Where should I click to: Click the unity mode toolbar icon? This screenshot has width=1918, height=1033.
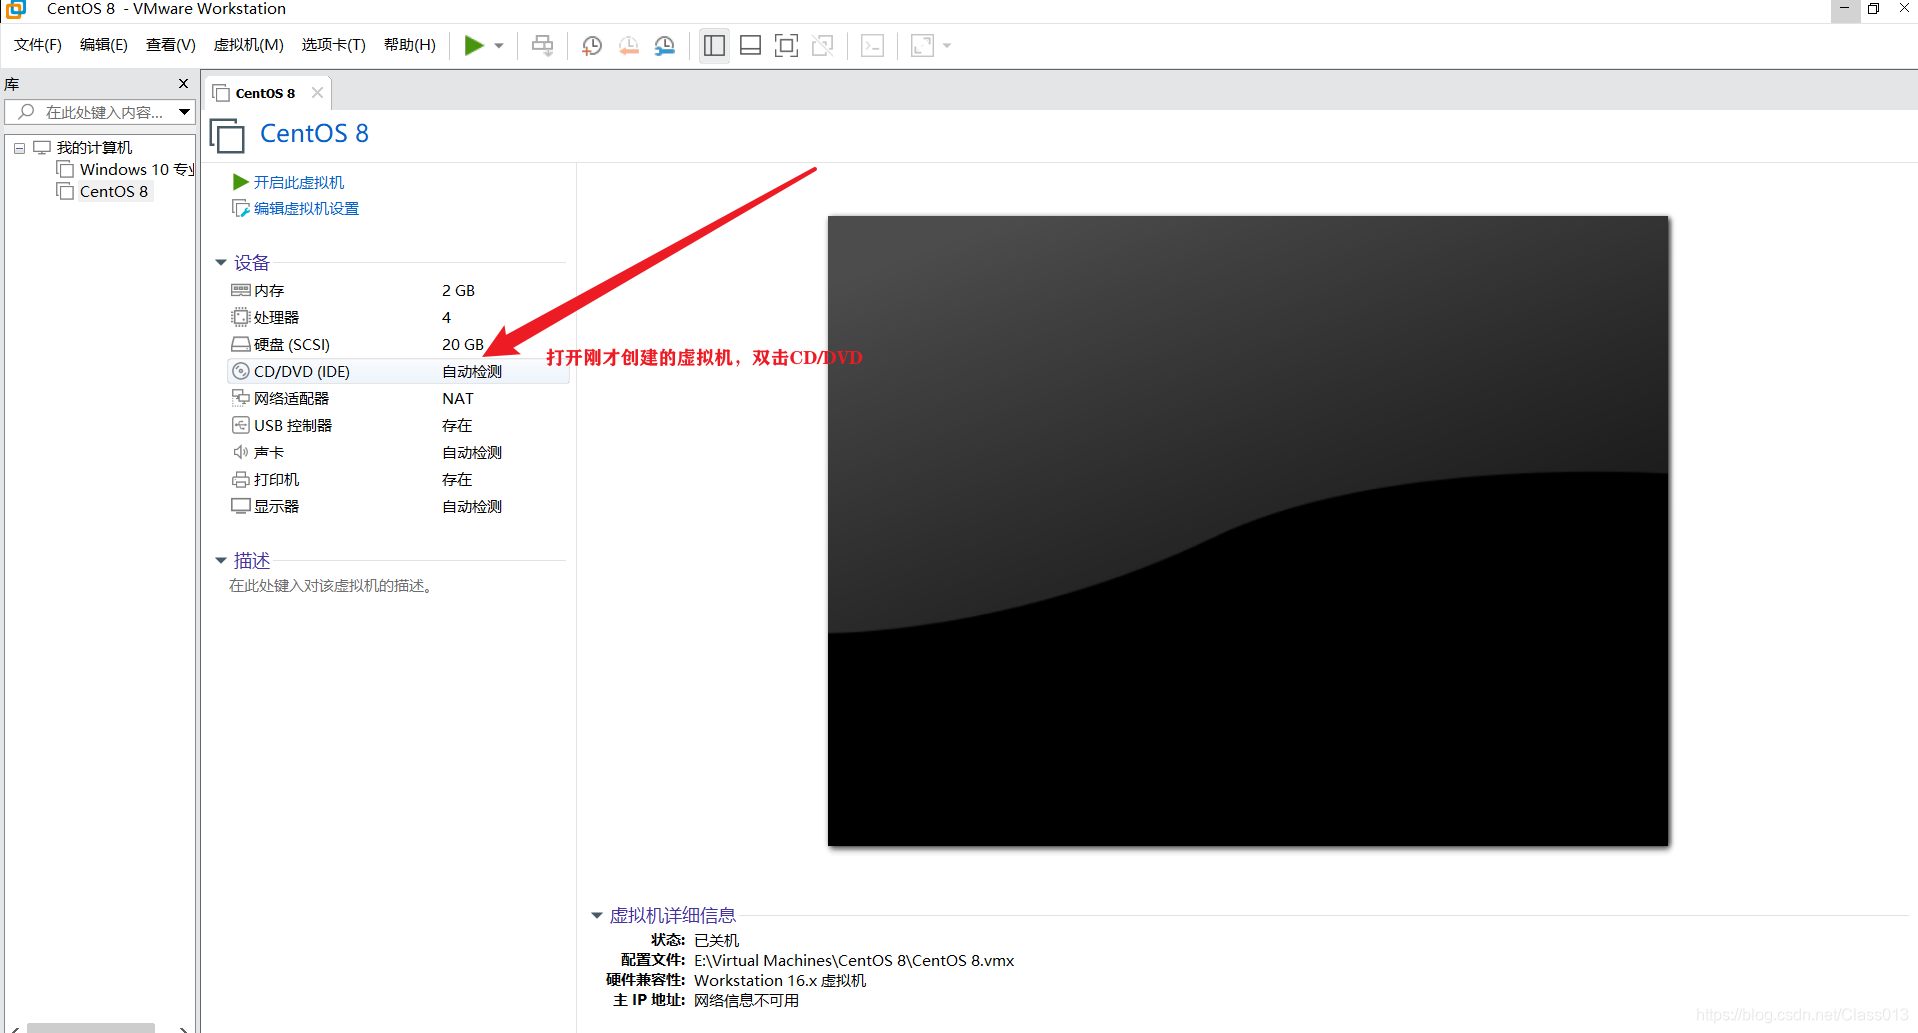823,46
